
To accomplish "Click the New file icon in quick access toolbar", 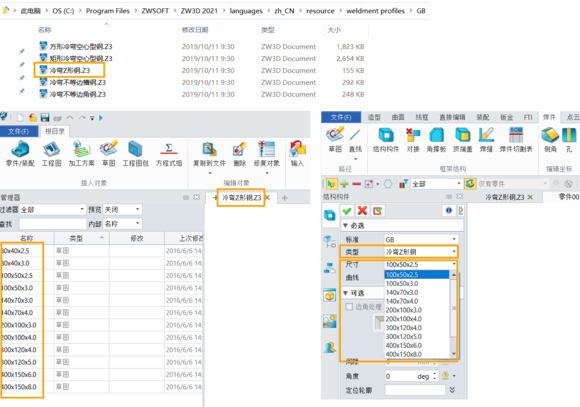I will (x=20, y=118).
